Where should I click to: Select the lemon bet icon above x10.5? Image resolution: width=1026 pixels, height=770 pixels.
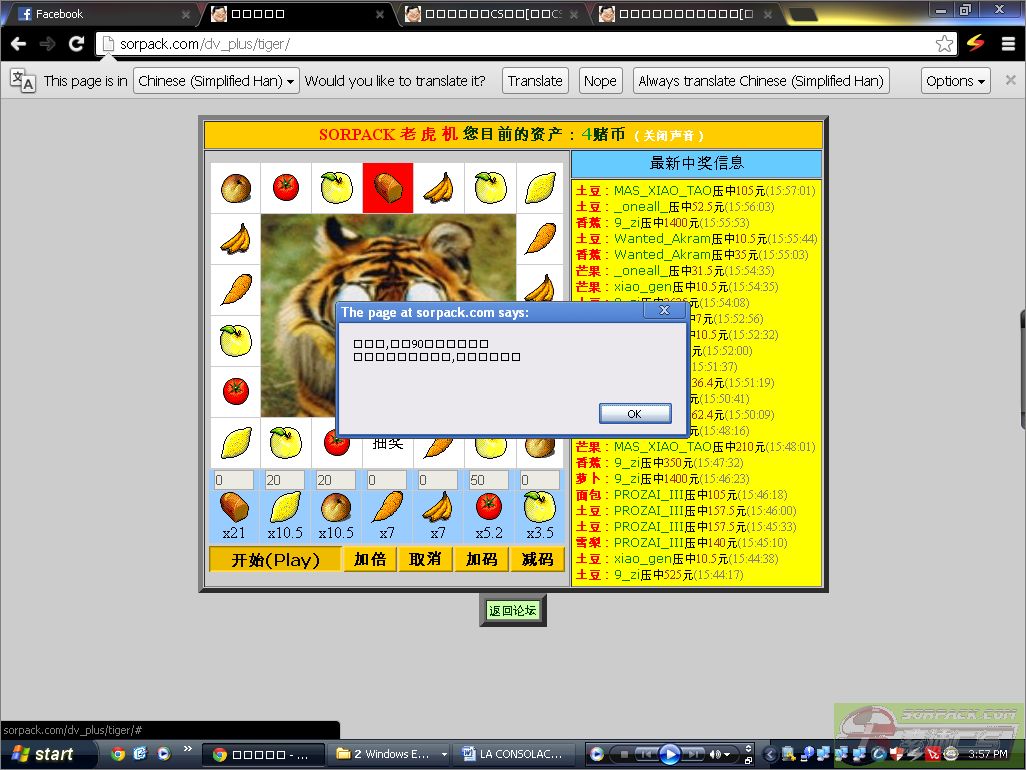click(285, 507)
